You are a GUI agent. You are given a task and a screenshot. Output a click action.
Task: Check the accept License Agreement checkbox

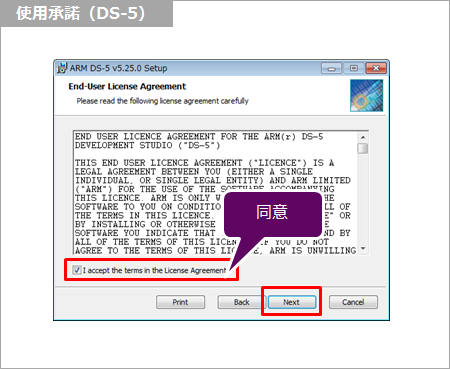point(77,270)
